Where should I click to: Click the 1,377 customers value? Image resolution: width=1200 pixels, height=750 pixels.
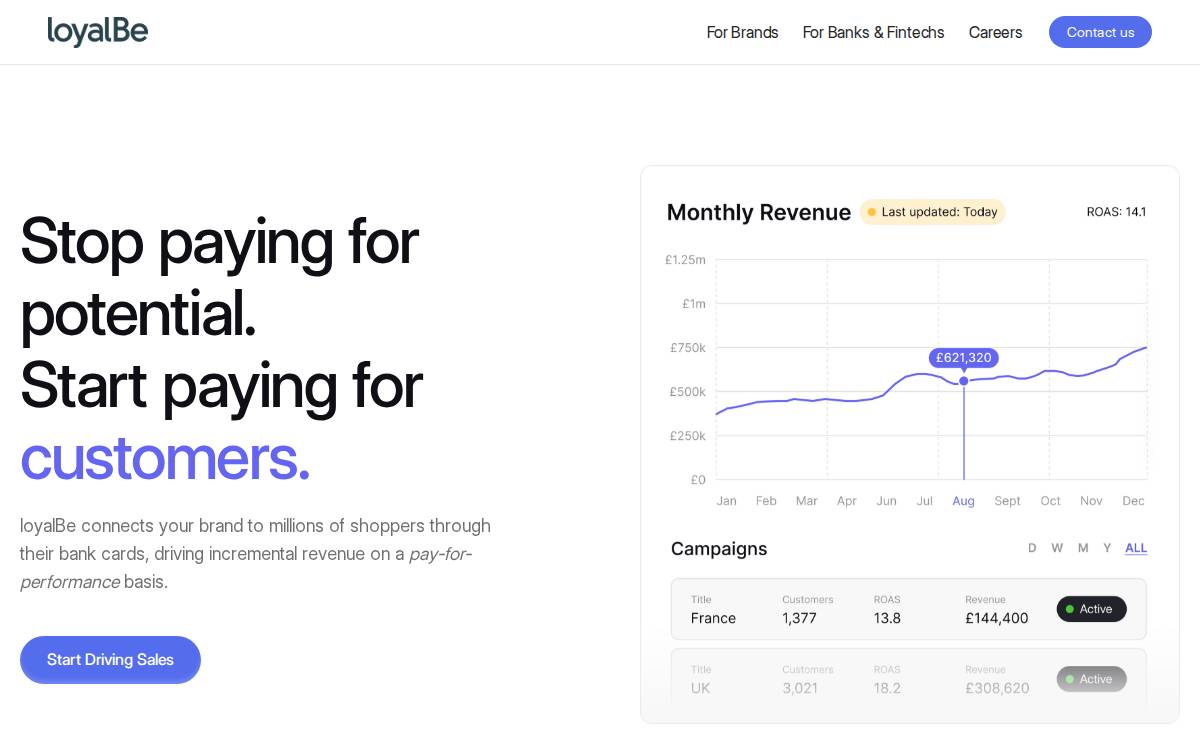799,618
